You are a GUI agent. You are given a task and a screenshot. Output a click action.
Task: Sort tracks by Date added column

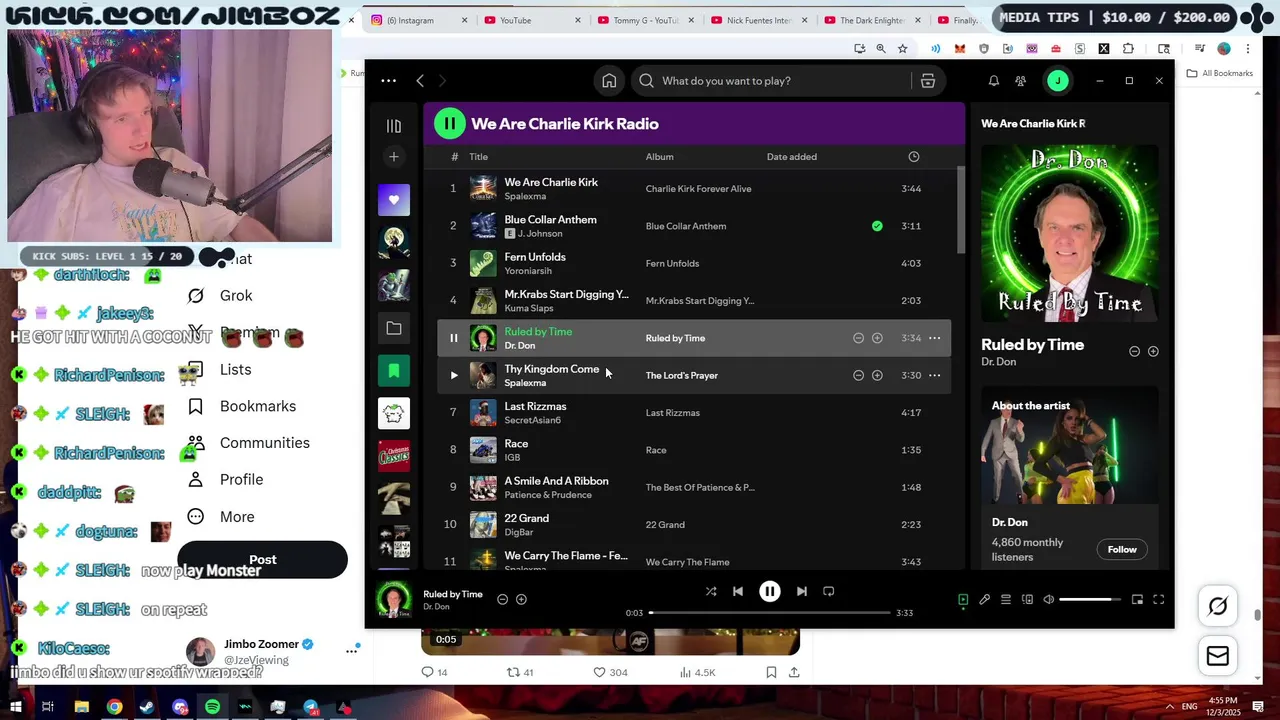(x=791, y=157)
